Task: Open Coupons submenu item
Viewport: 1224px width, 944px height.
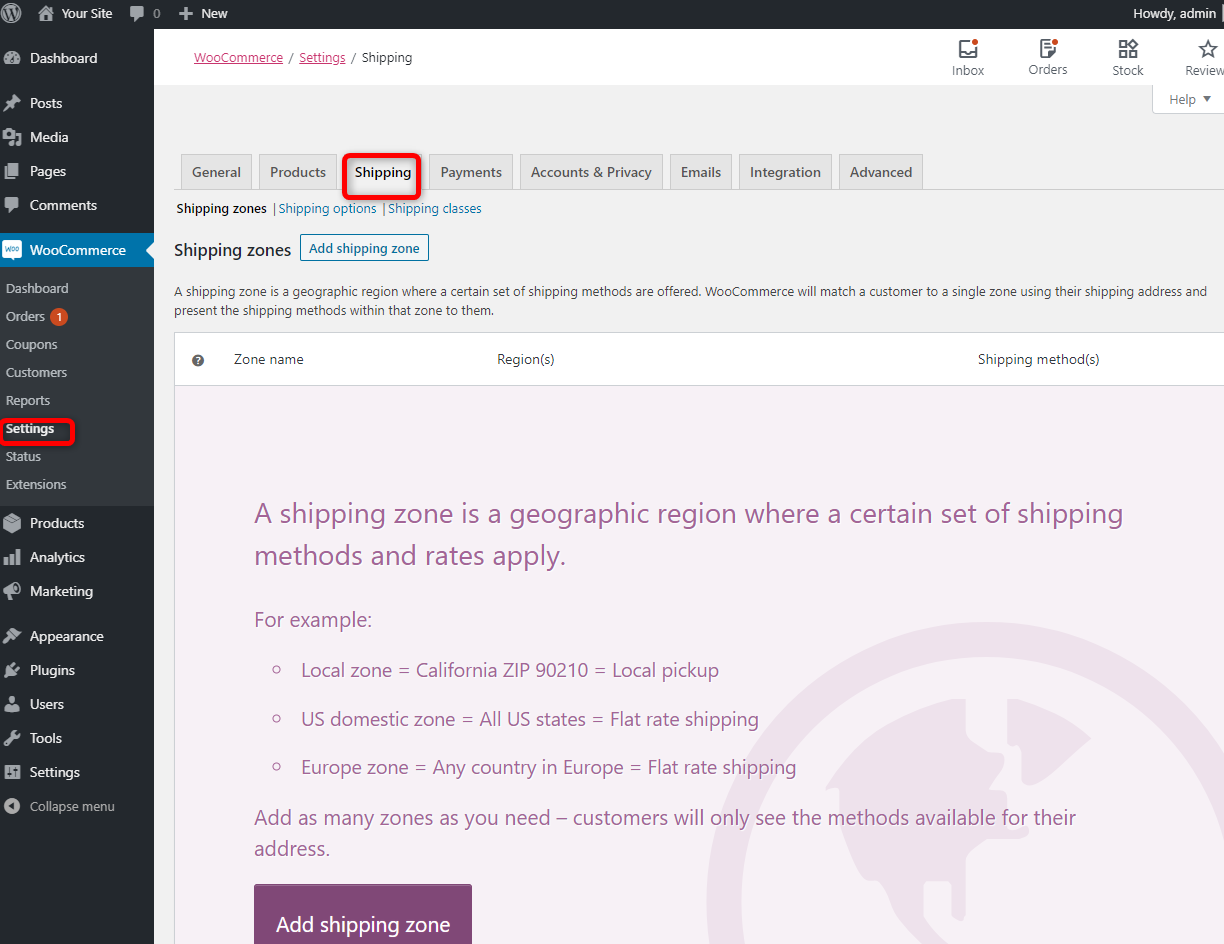Action: 32,344
